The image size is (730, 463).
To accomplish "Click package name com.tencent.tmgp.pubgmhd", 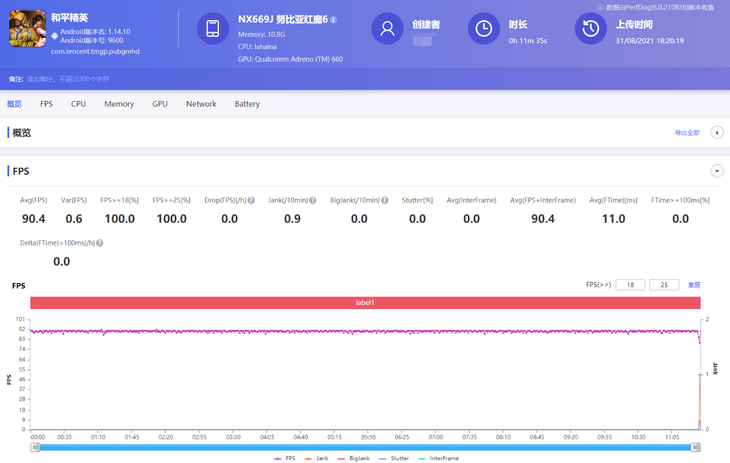I will tap(95, 51).
